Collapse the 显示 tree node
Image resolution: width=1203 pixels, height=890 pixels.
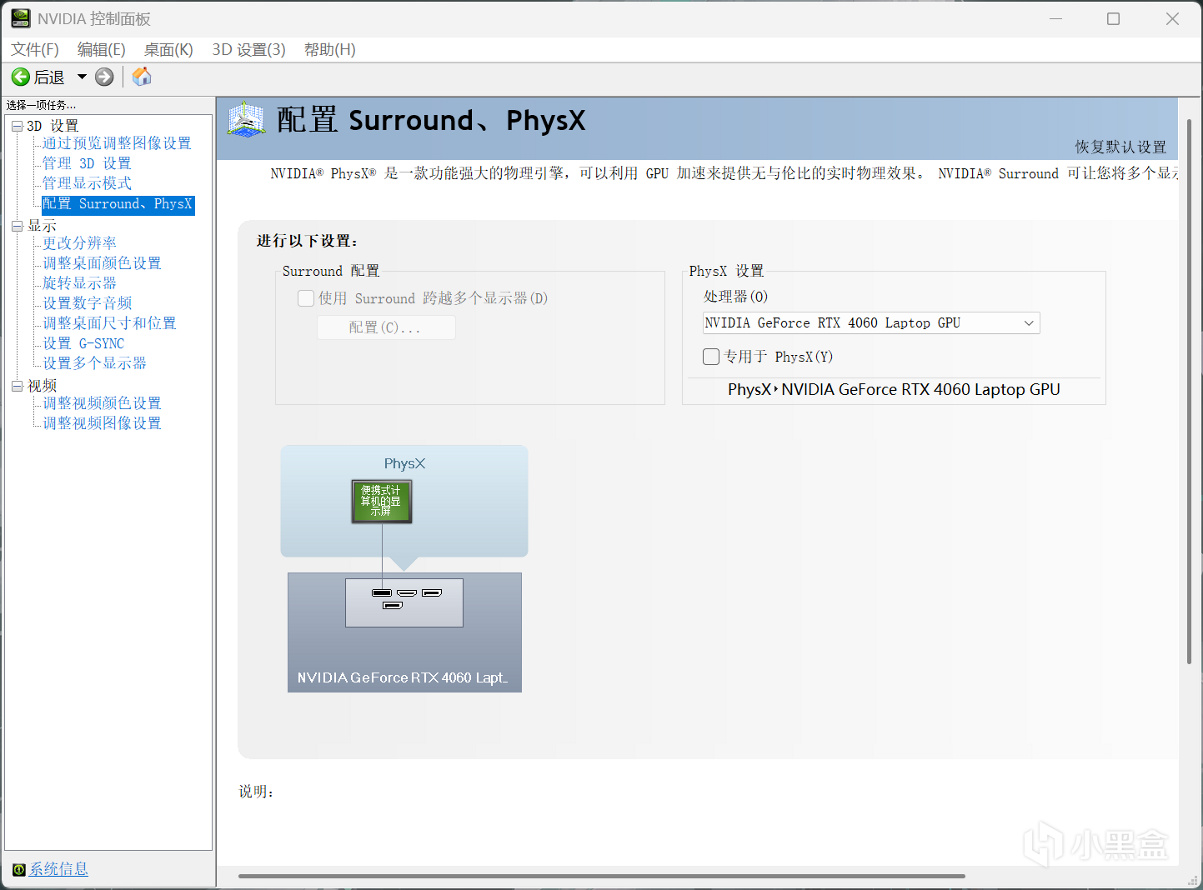point(17,226)
